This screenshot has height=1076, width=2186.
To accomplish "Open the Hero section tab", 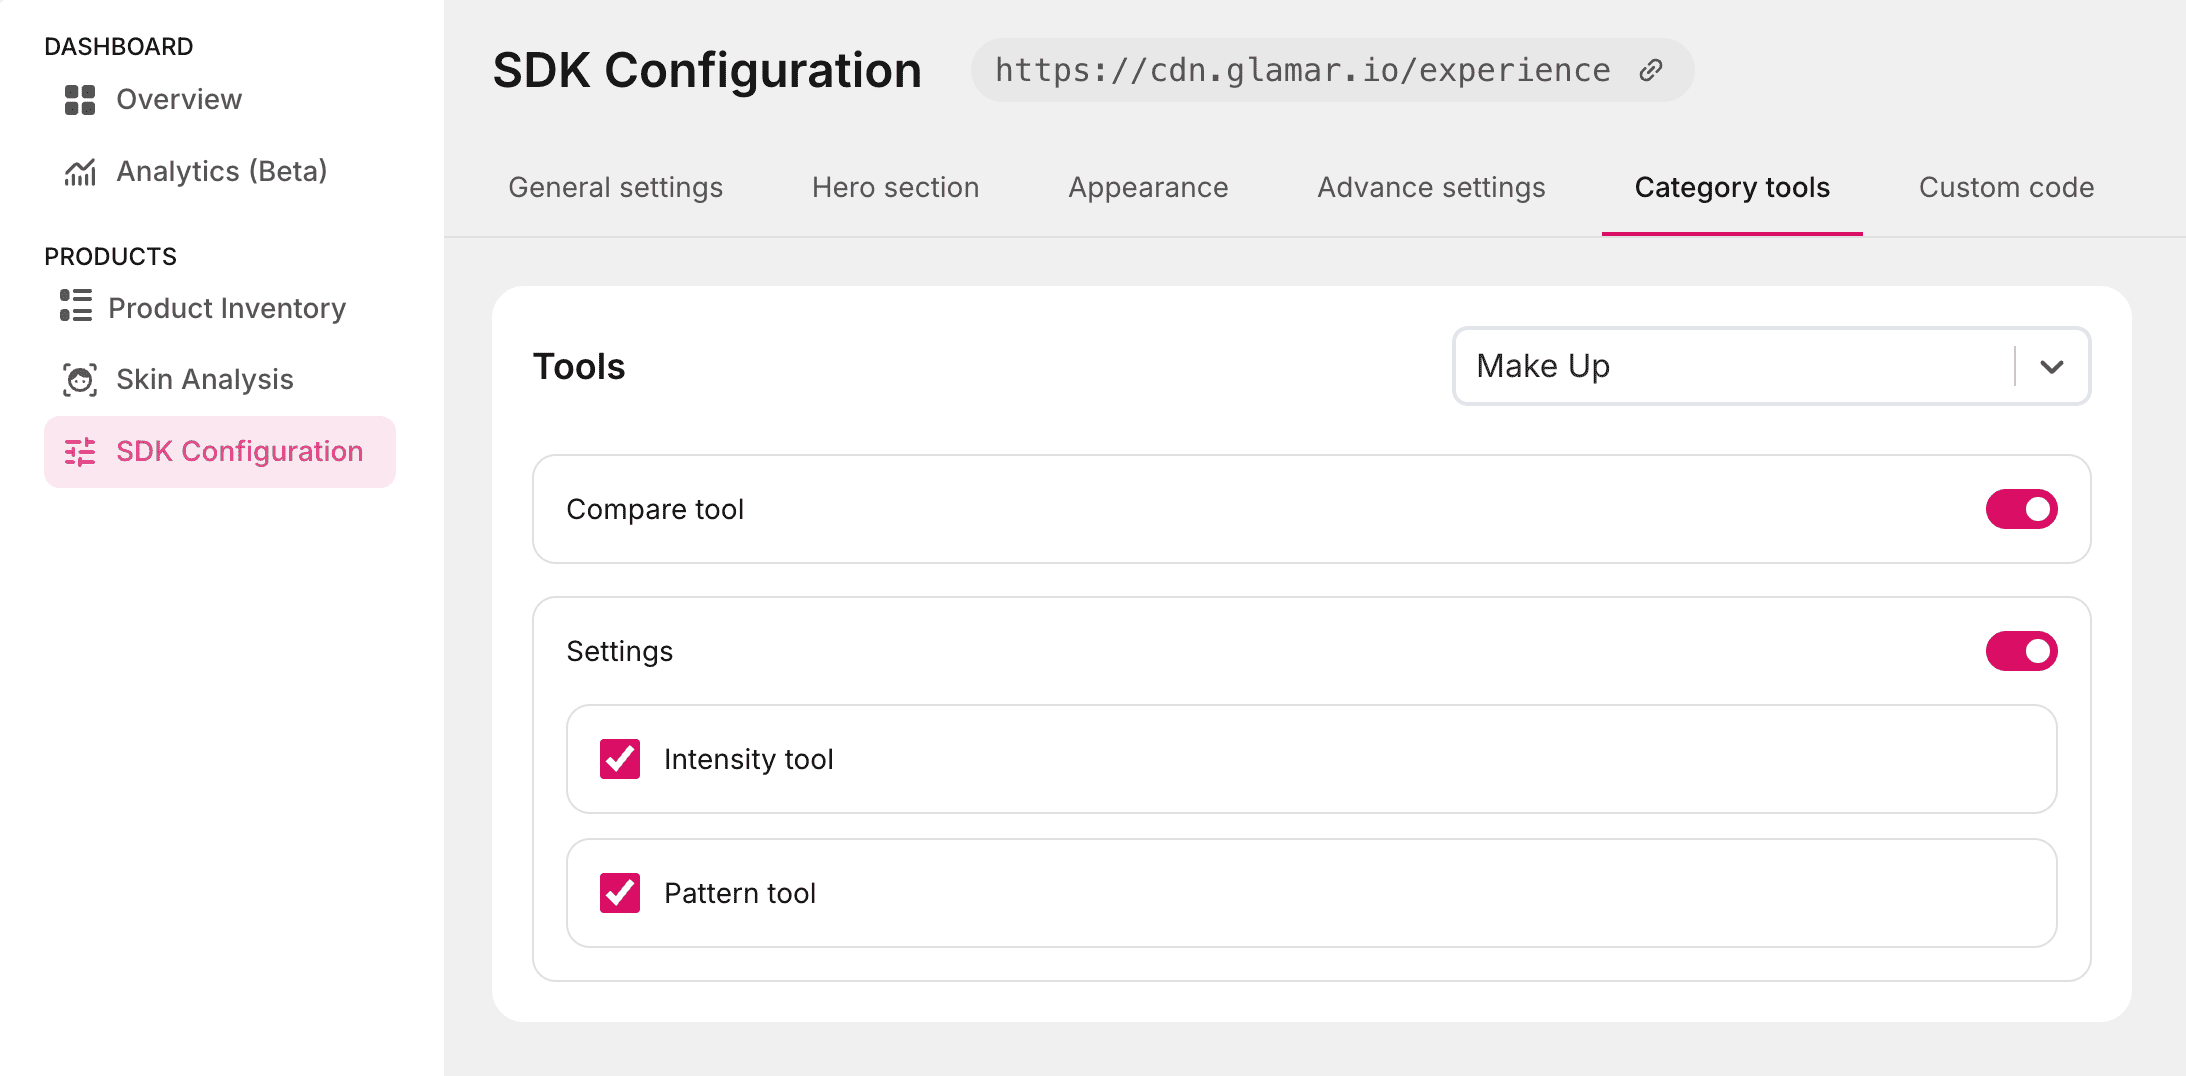I will (895, 188).
